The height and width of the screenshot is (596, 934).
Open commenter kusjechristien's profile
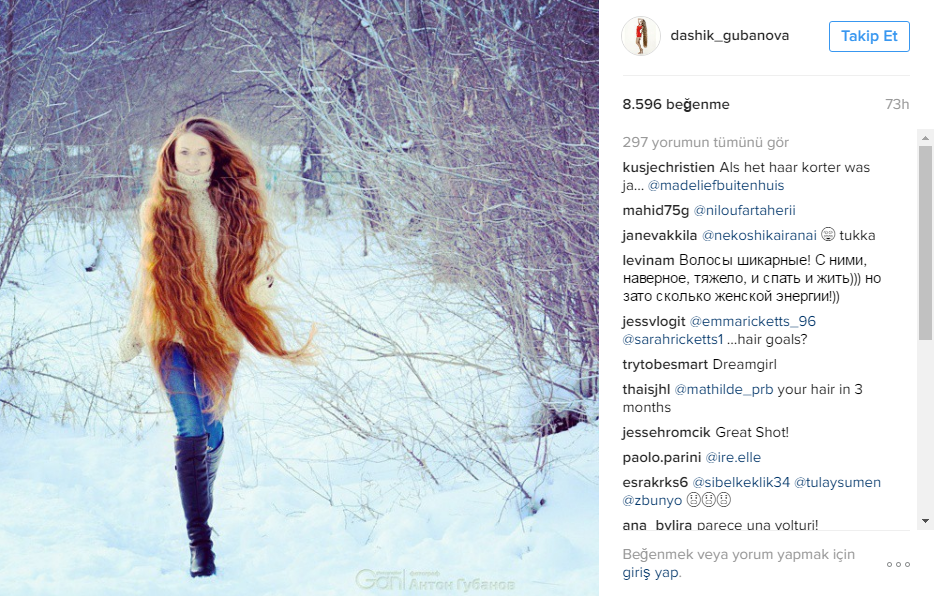tap(668, 167)
